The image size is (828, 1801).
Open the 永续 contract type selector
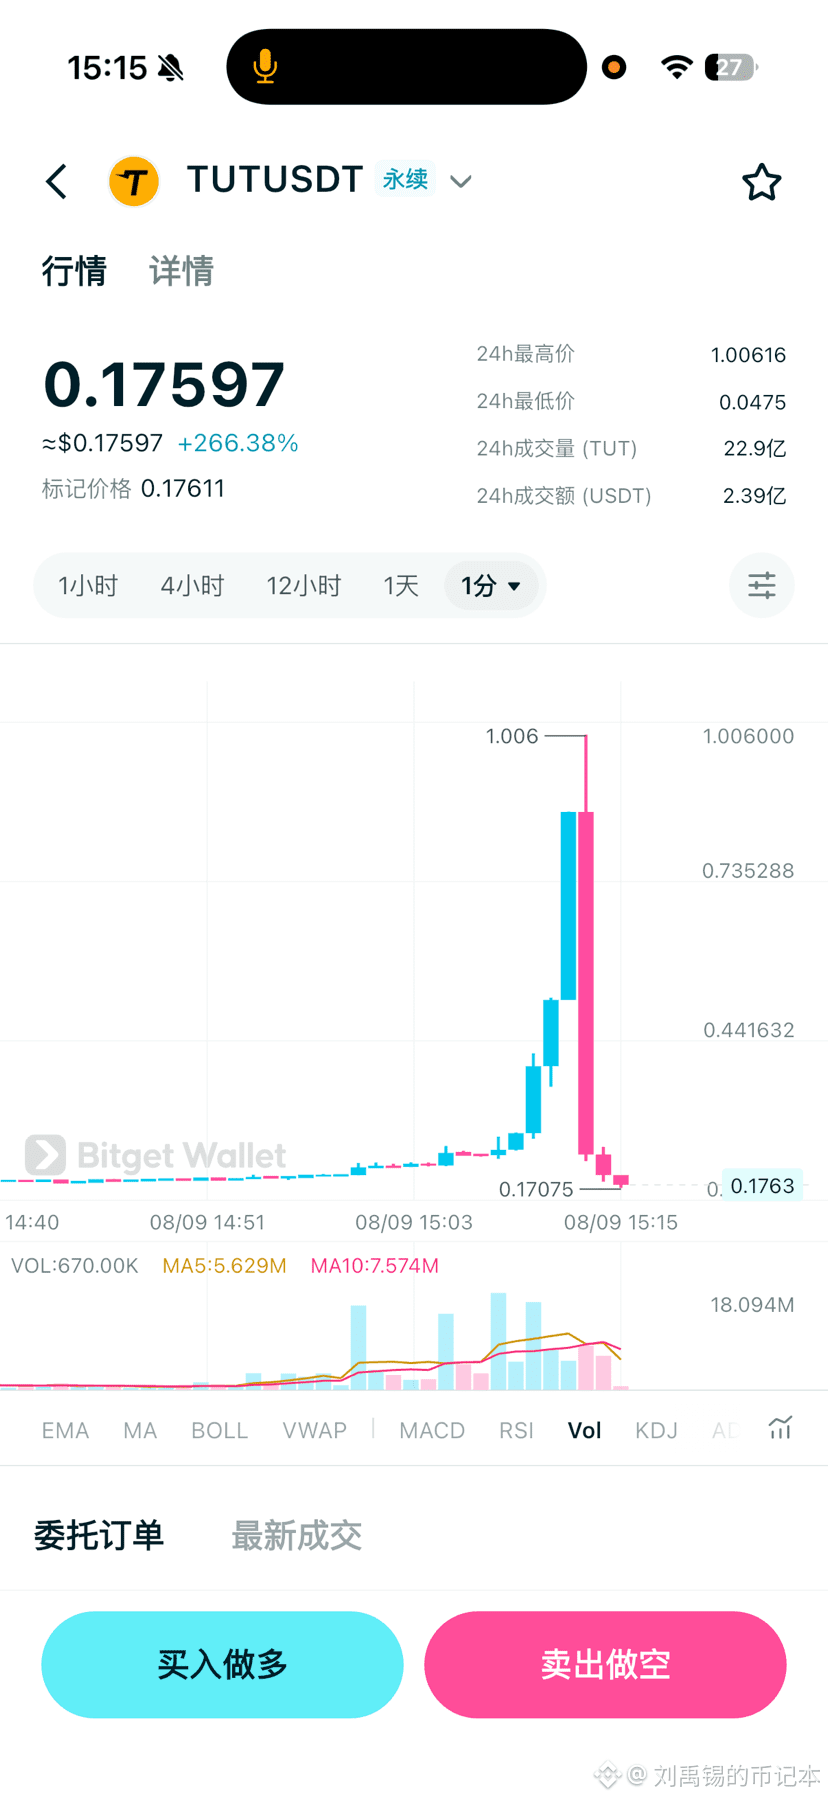pos(405,179)
